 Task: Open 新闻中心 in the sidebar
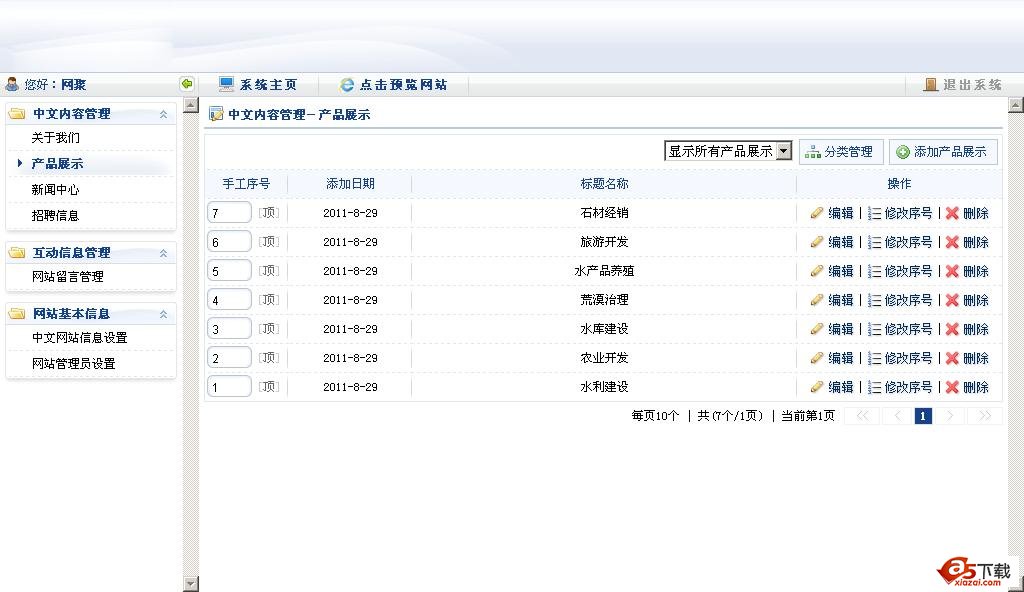point(56,189)
